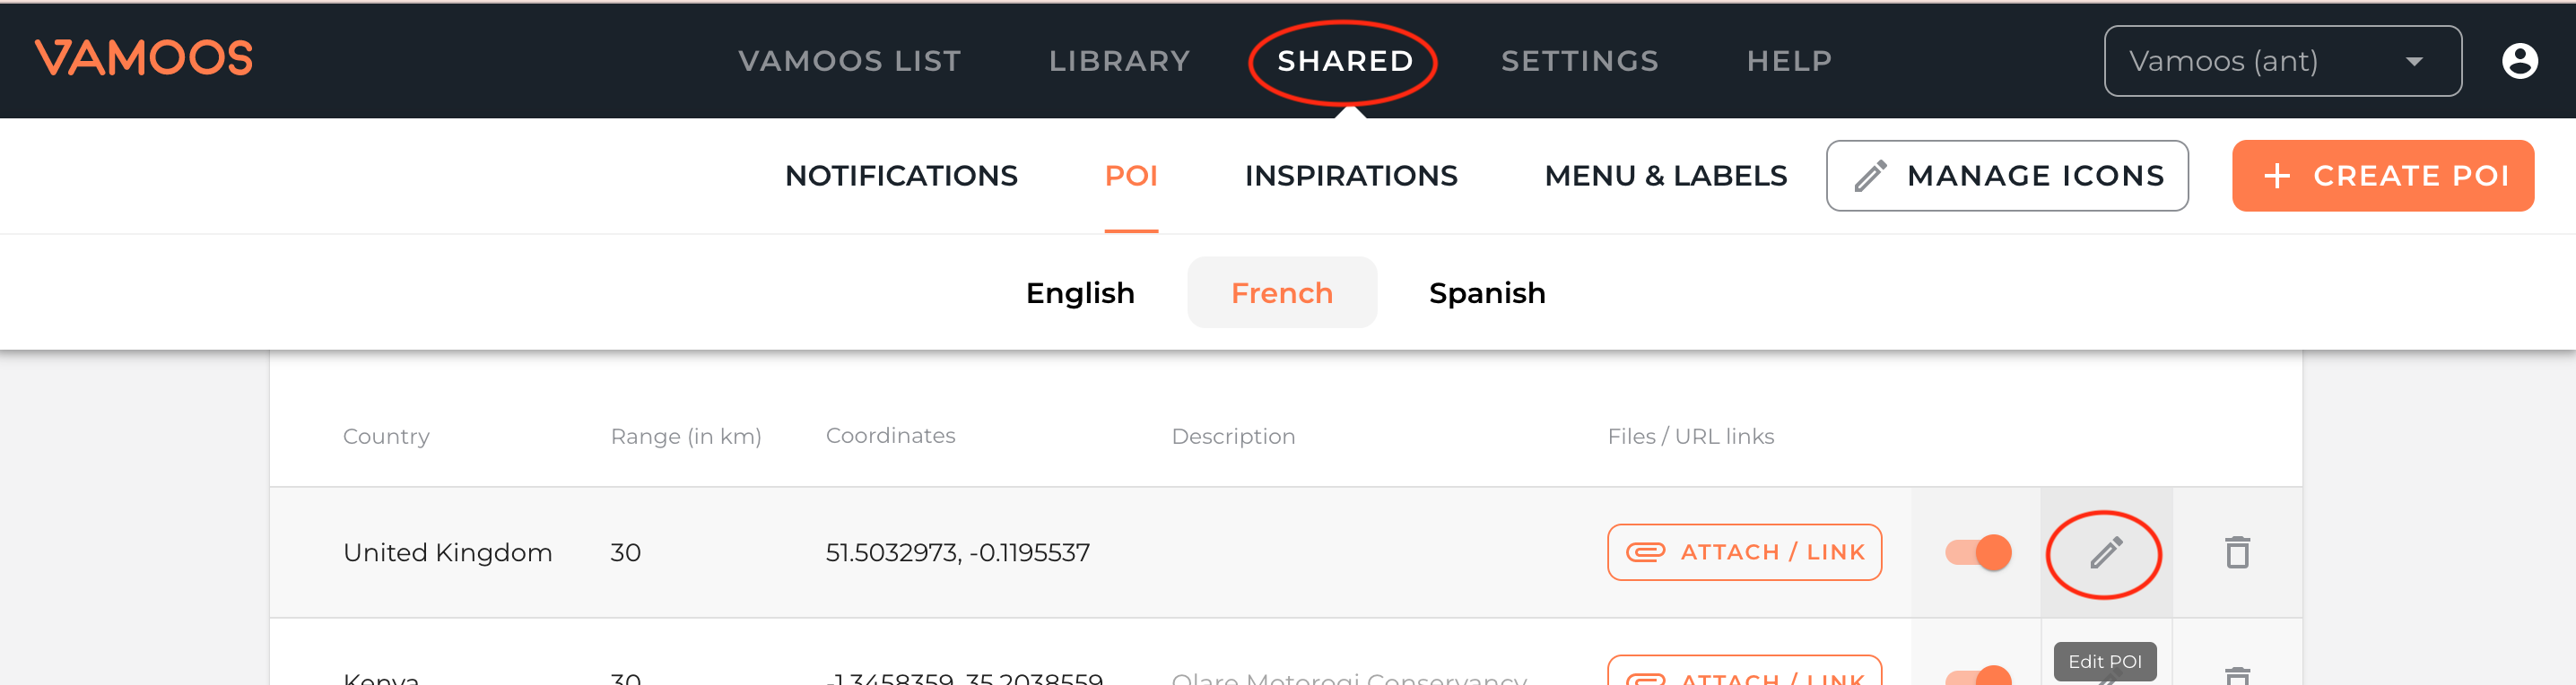Click the Create POI button

[x=2382, y=176]
